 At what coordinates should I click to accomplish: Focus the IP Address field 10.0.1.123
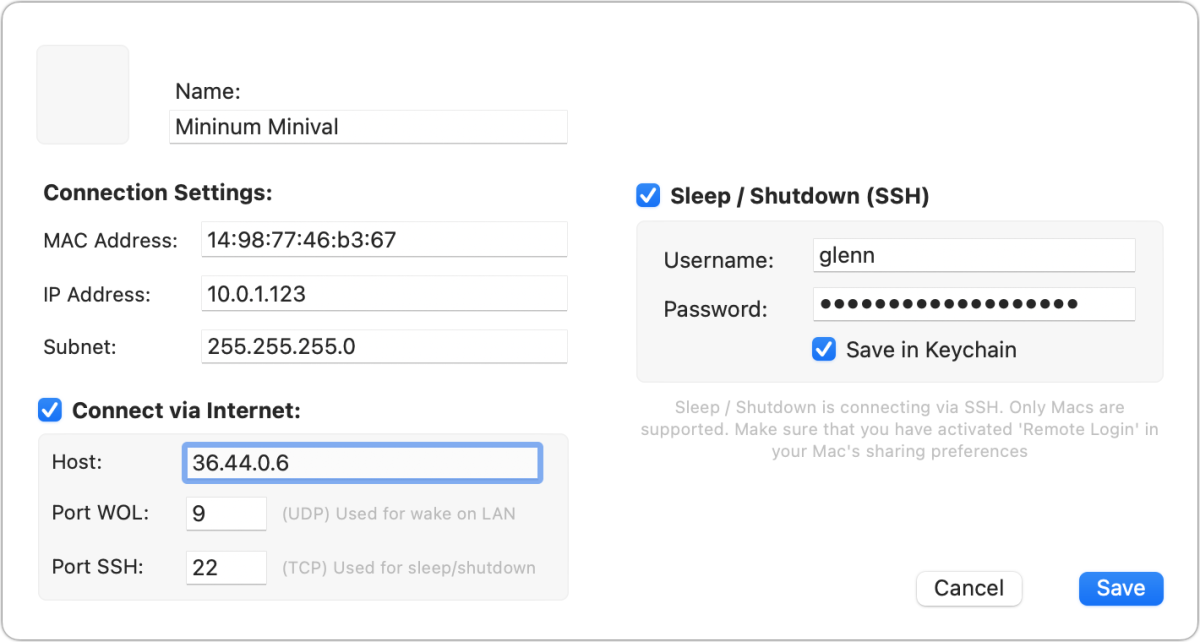click(x=384, y=294)
